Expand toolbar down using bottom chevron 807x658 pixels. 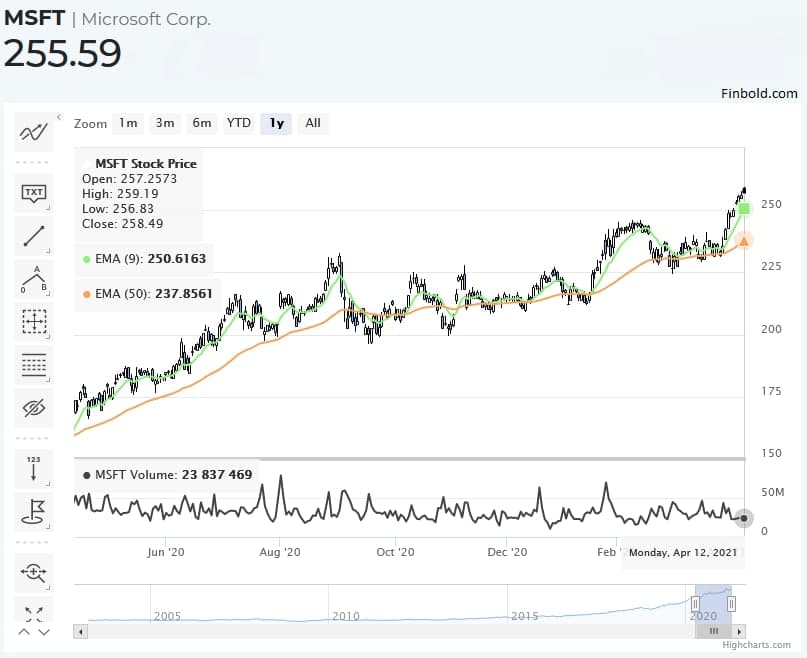(44, 632)
